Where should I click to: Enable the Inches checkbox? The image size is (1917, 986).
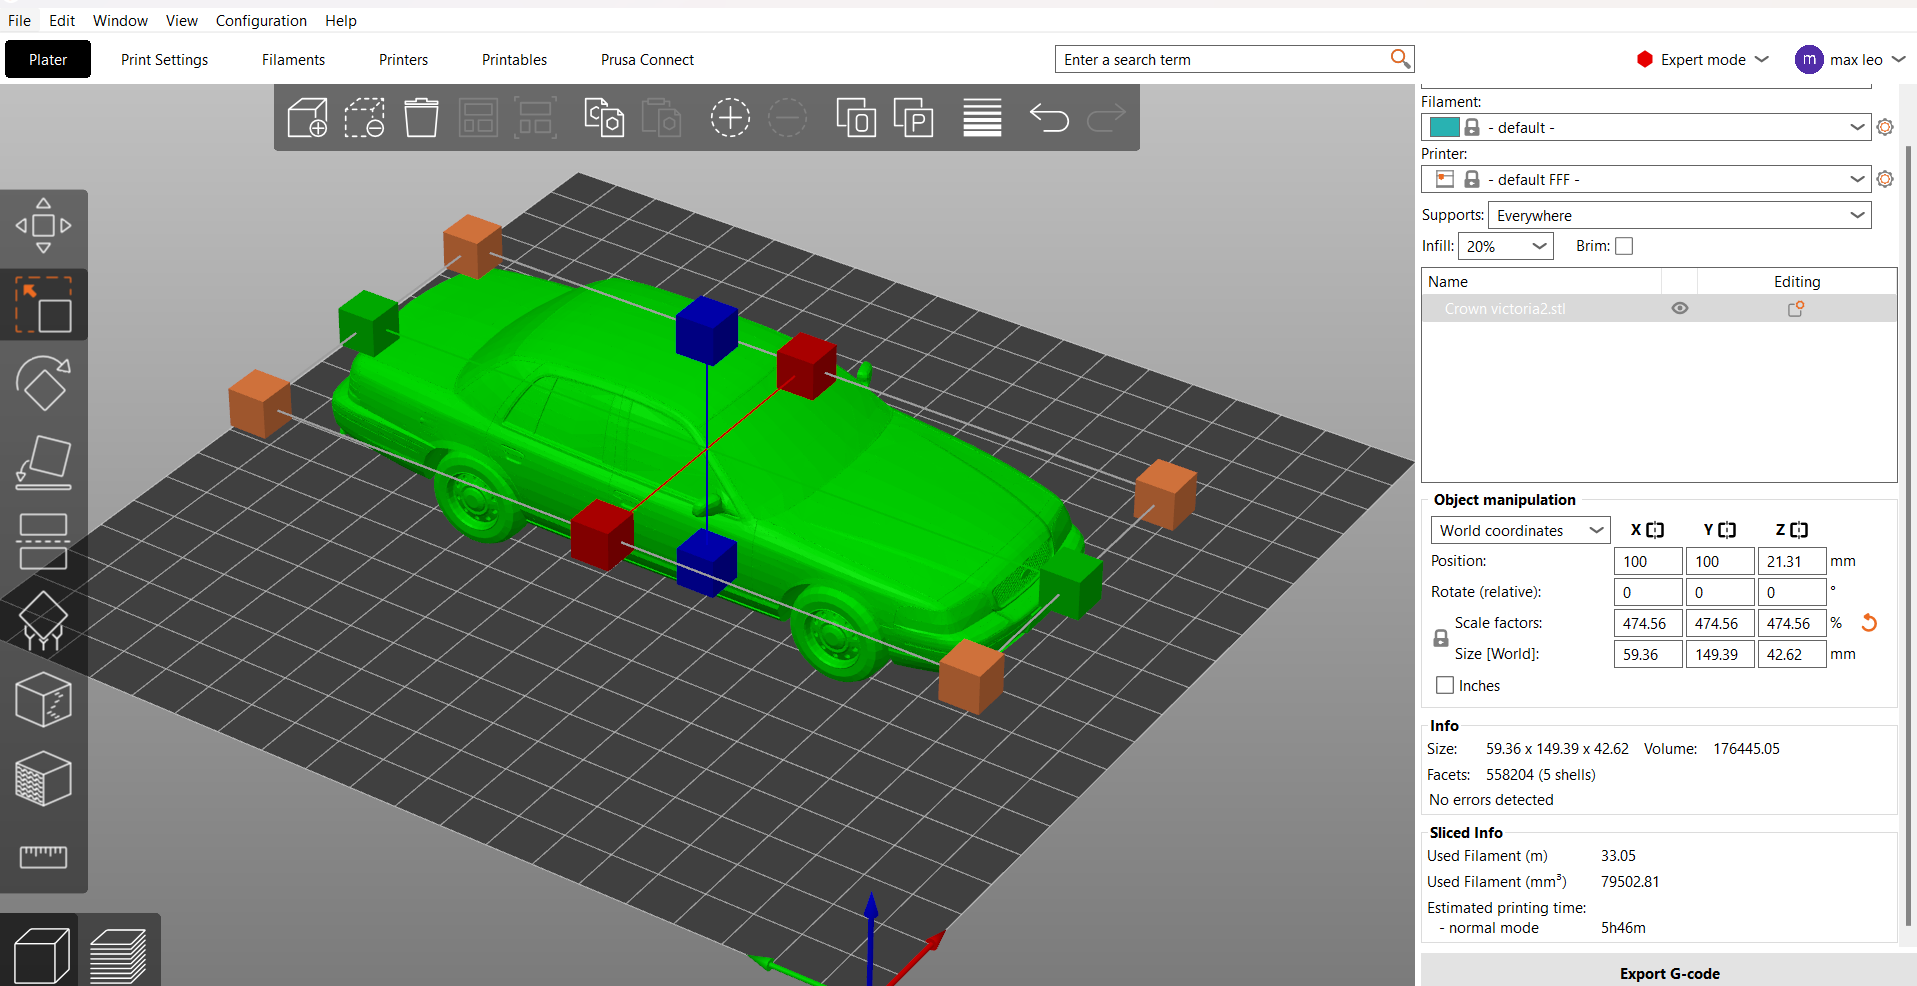click(x=1445, y=685)
